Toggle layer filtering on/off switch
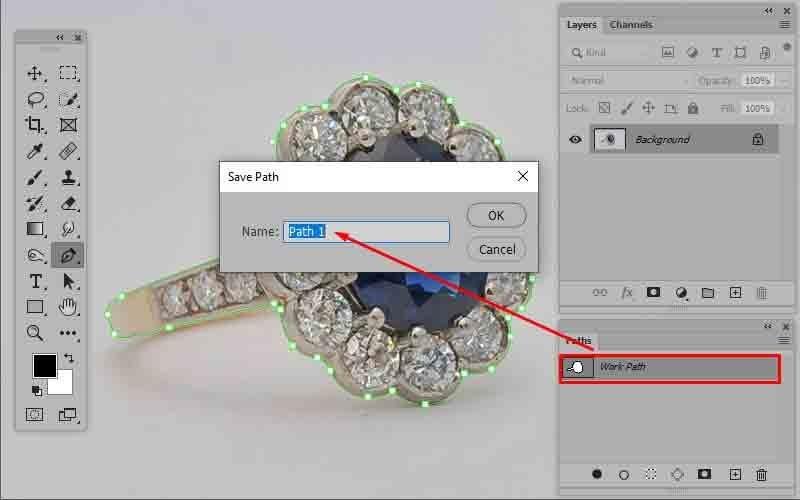The width and height of the screenshot is (800, 500). coord(787,47)
